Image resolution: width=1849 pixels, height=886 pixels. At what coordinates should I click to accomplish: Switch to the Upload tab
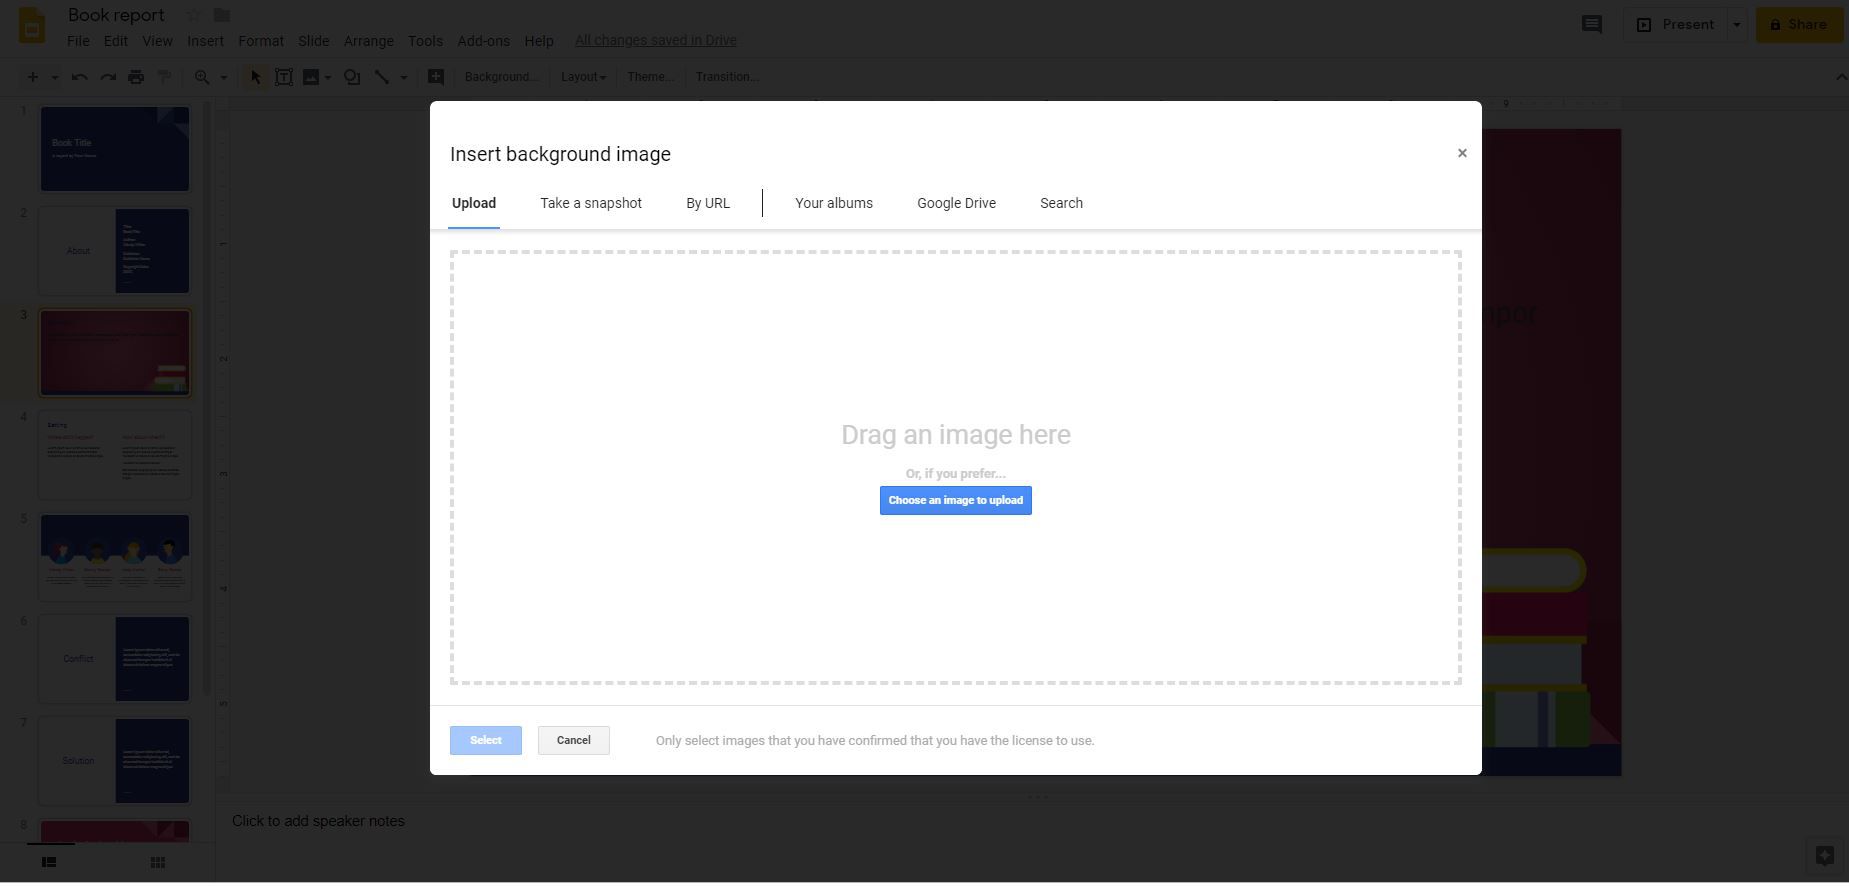coord(474,203)
